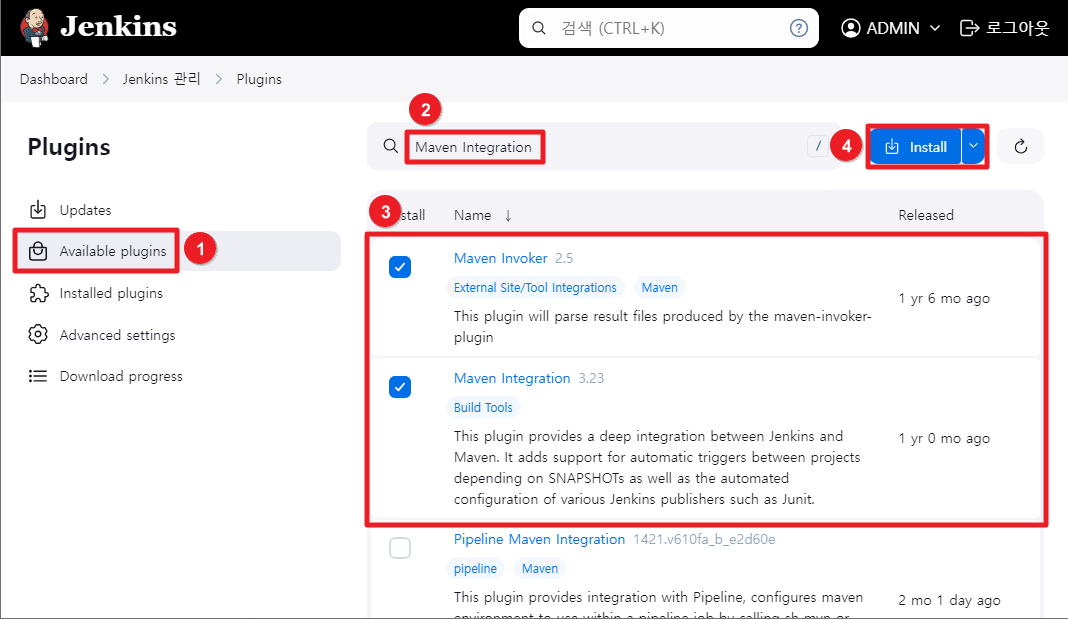Open the search help question-mark icon
The width and height of the screenshot is (1068, 619).
tap(798, 28)
